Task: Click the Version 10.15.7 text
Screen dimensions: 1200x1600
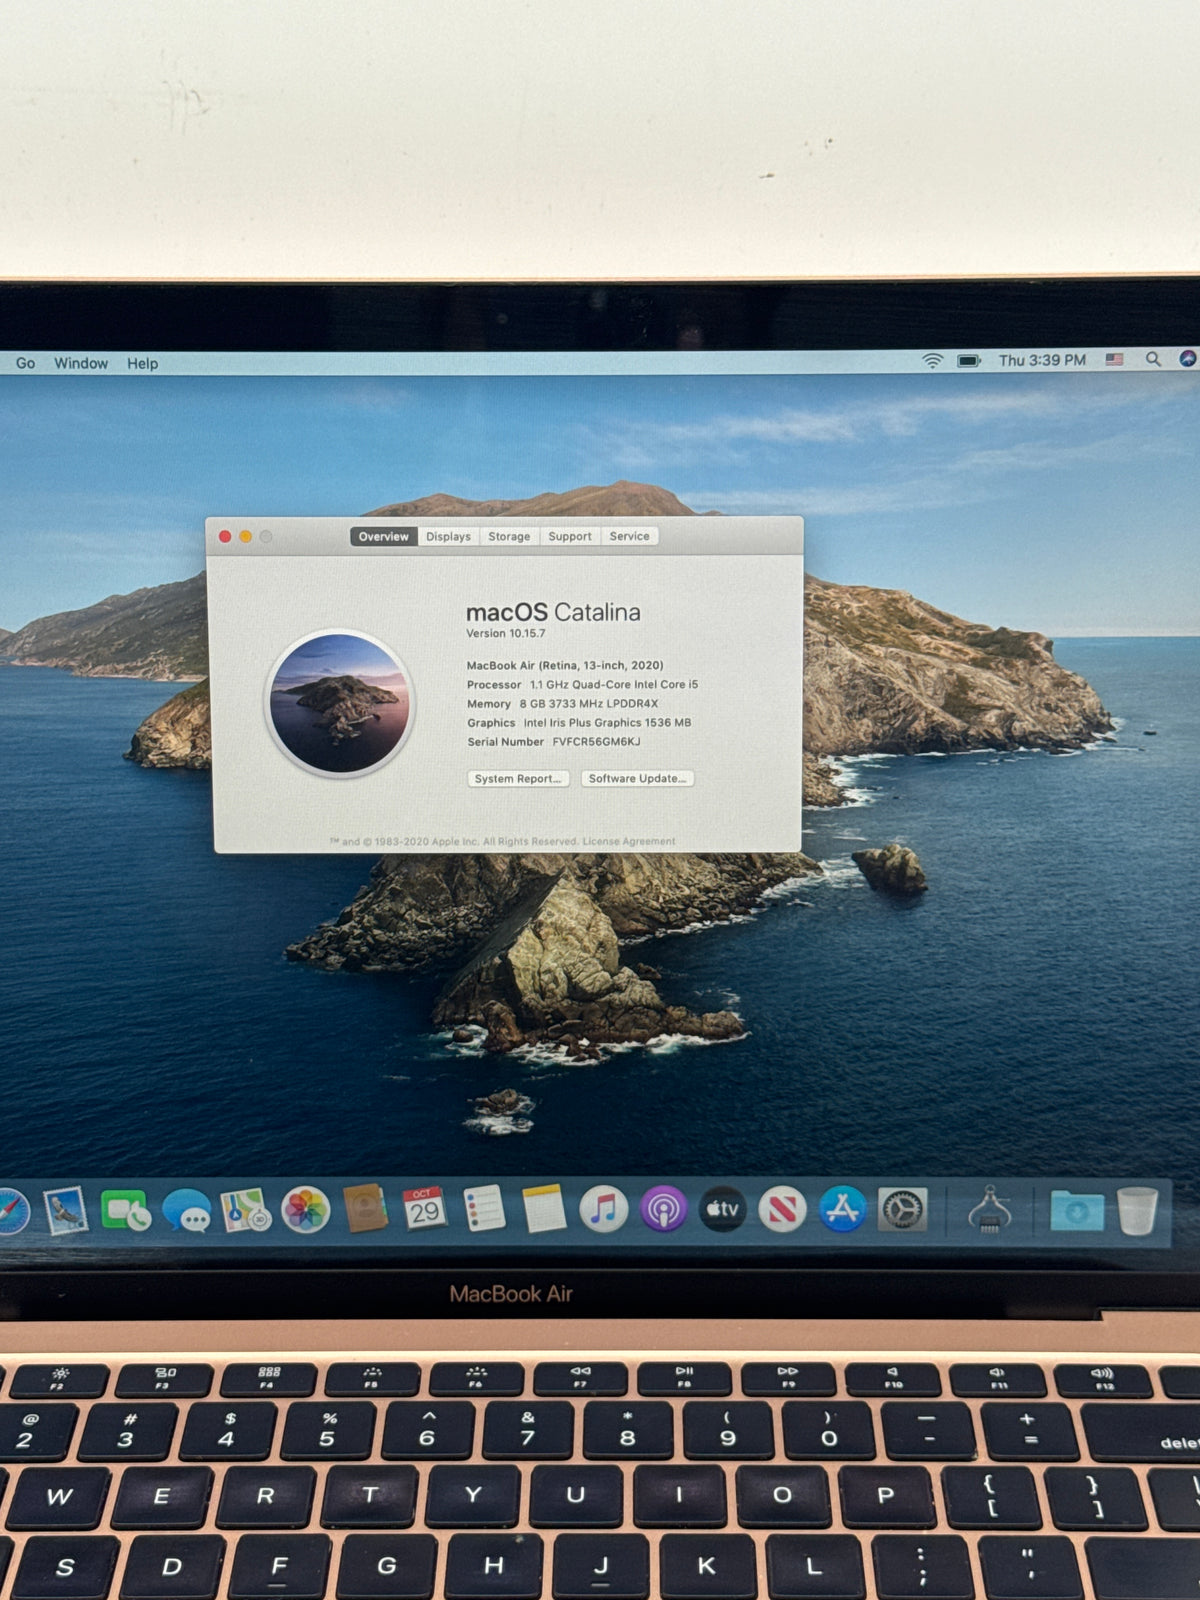Action: click(506, 633)
